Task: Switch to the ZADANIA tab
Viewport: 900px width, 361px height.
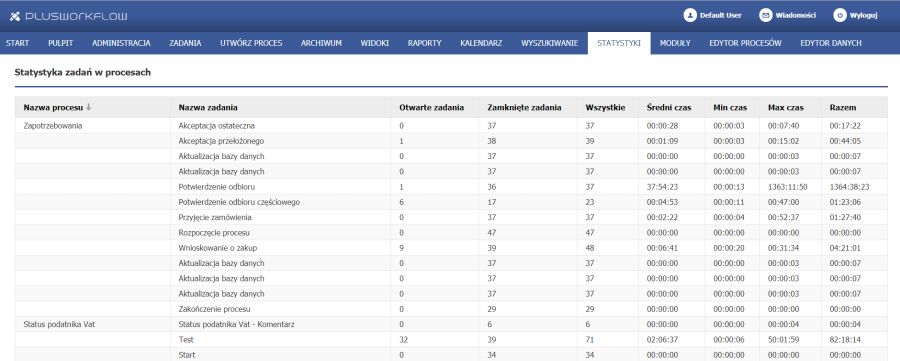Action: tap(185, 43)
